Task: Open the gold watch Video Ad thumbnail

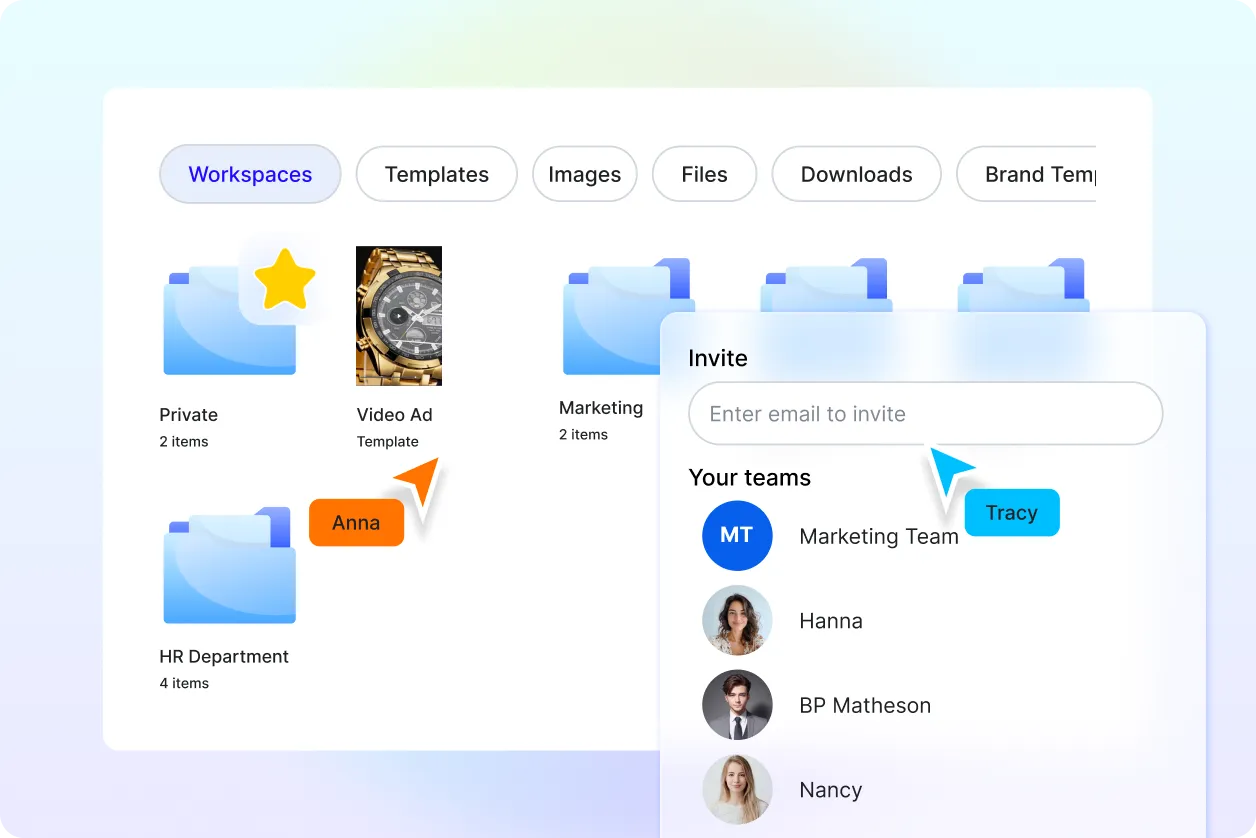Action: point(399,316)
